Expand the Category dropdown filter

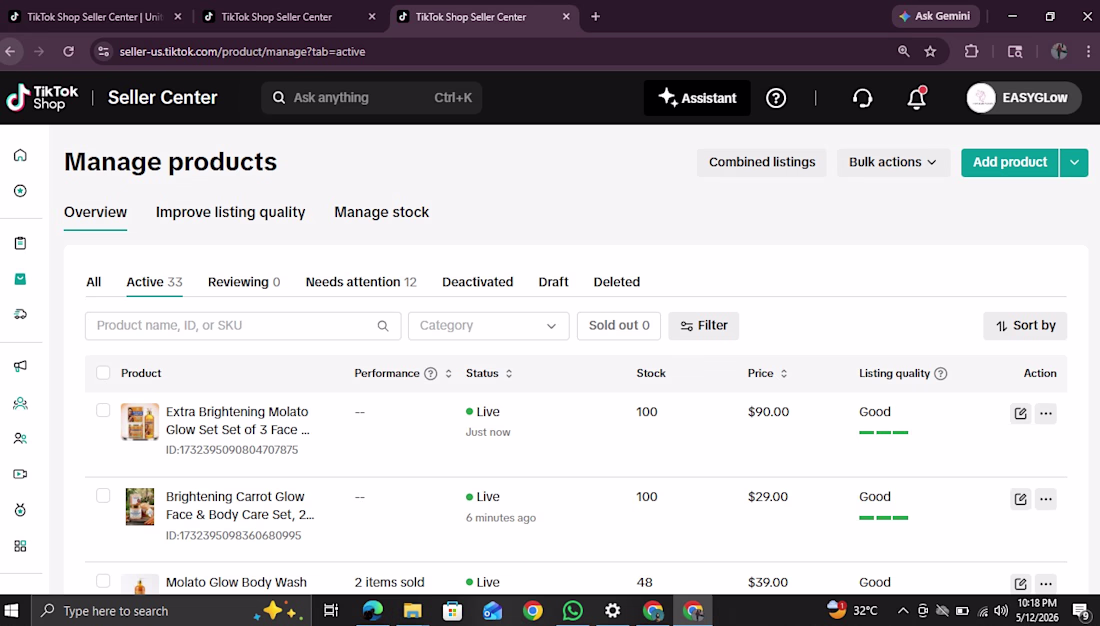click(x=488, y=326)
